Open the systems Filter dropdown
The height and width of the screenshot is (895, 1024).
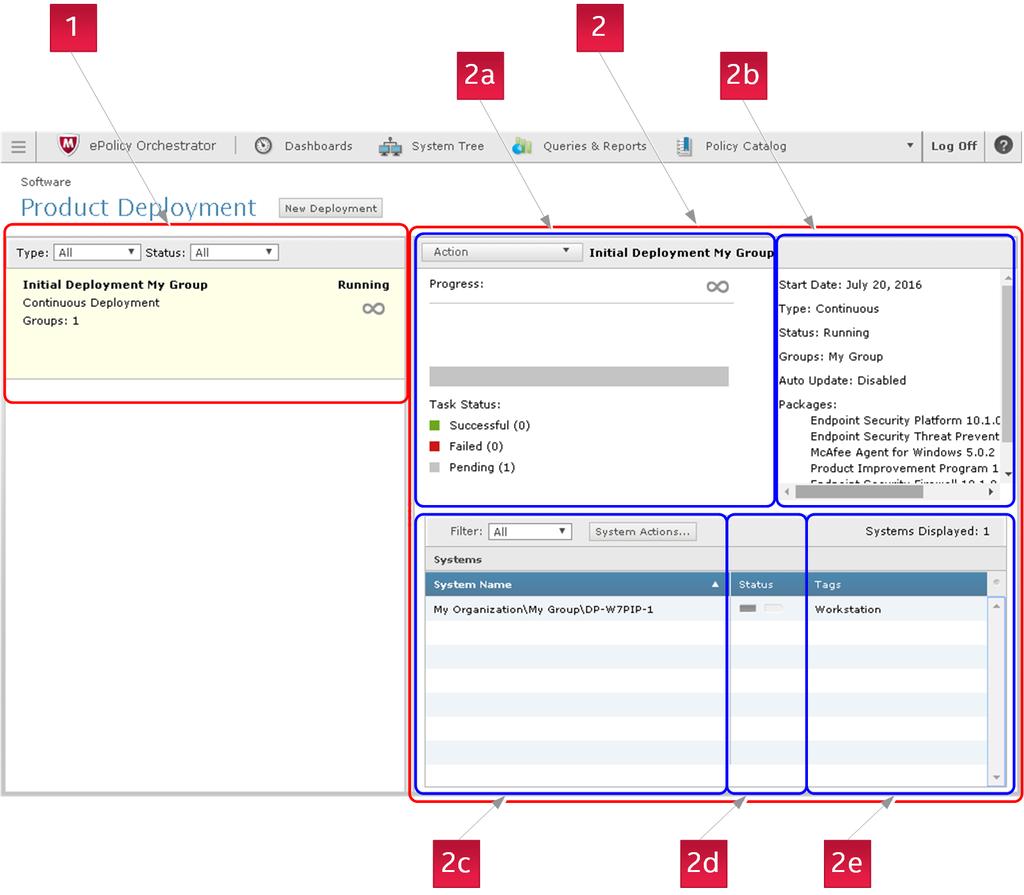[530, 532]
